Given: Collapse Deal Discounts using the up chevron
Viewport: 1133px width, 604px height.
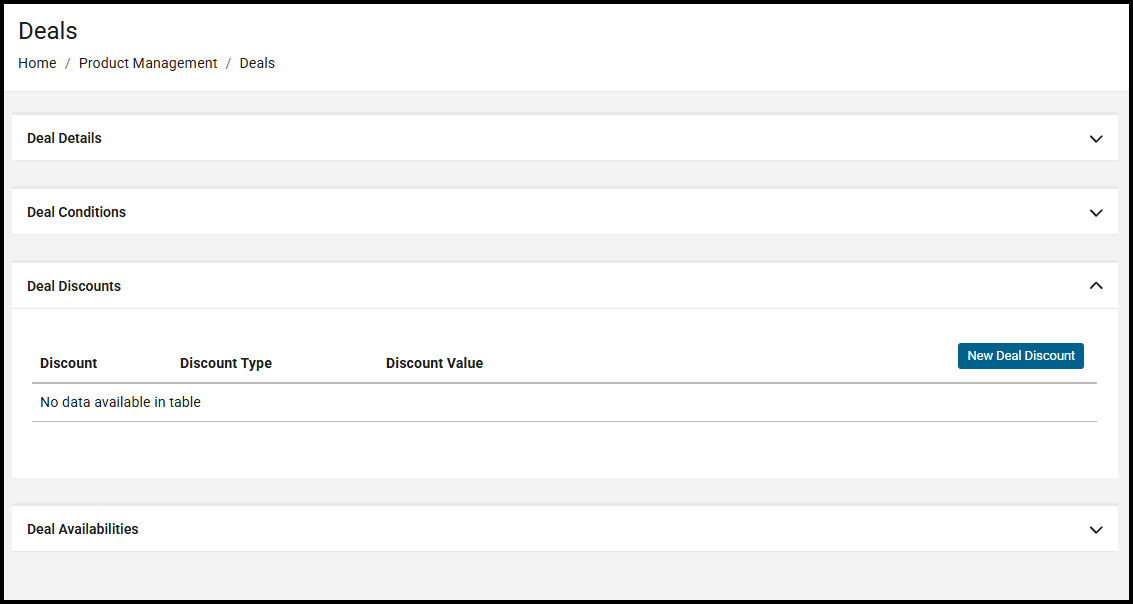Looking at the screenshot, I should [x=1096, y=286].
